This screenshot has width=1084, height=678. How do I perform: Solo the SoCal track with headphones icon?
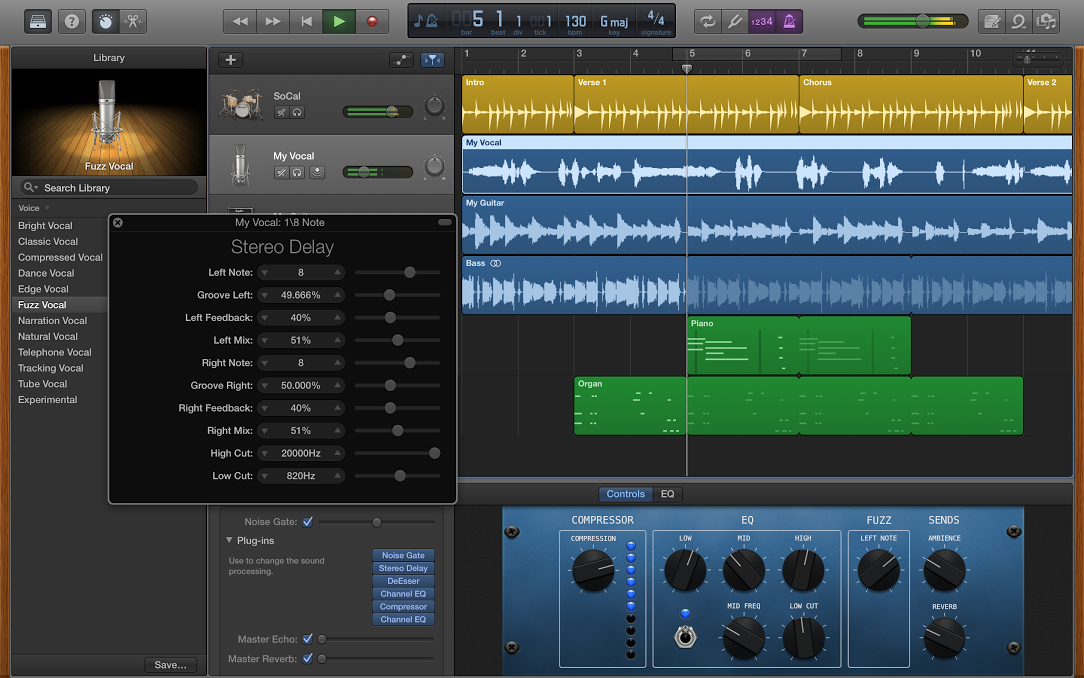pyautogui.click(x=297, y=113)
